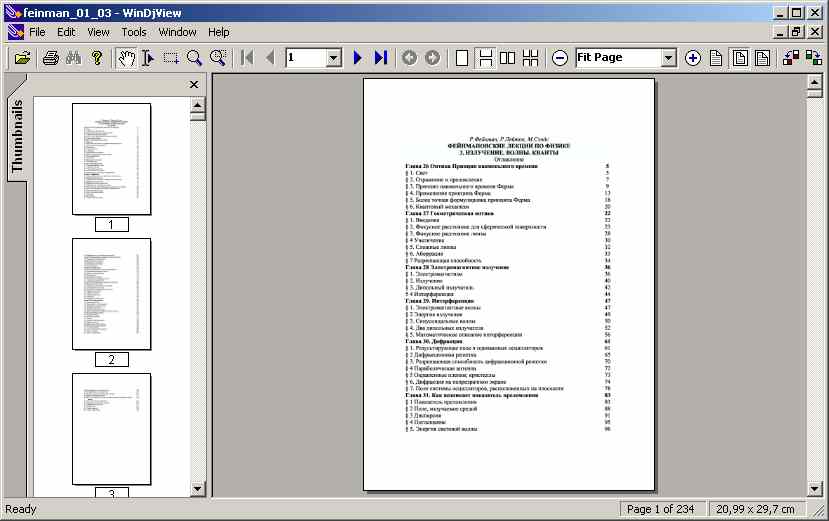
Task: Click the yellow question mark help icon
Action: tap(97, 58)
